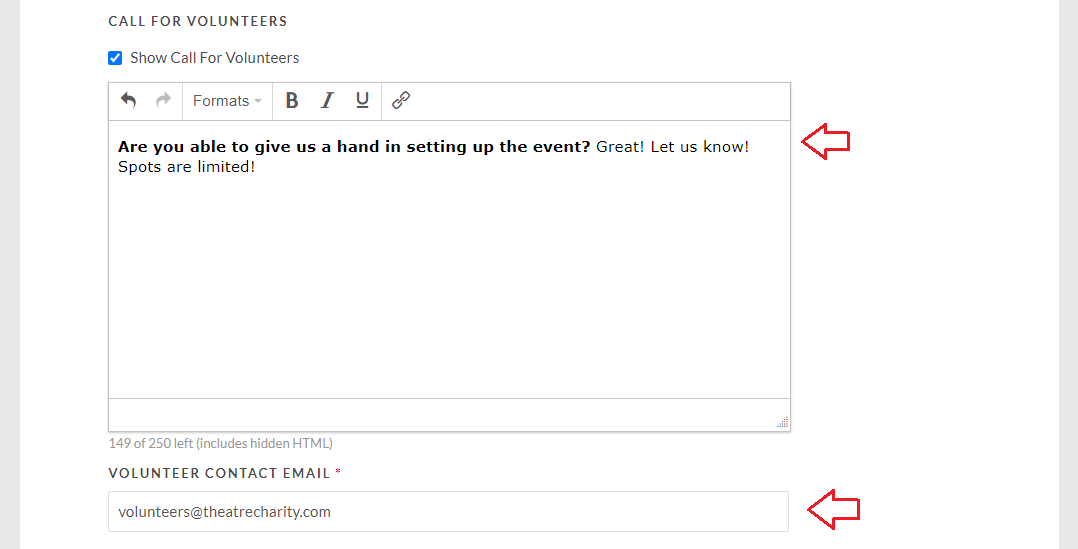Toggle bold formatting with B icon

[292, 100]
